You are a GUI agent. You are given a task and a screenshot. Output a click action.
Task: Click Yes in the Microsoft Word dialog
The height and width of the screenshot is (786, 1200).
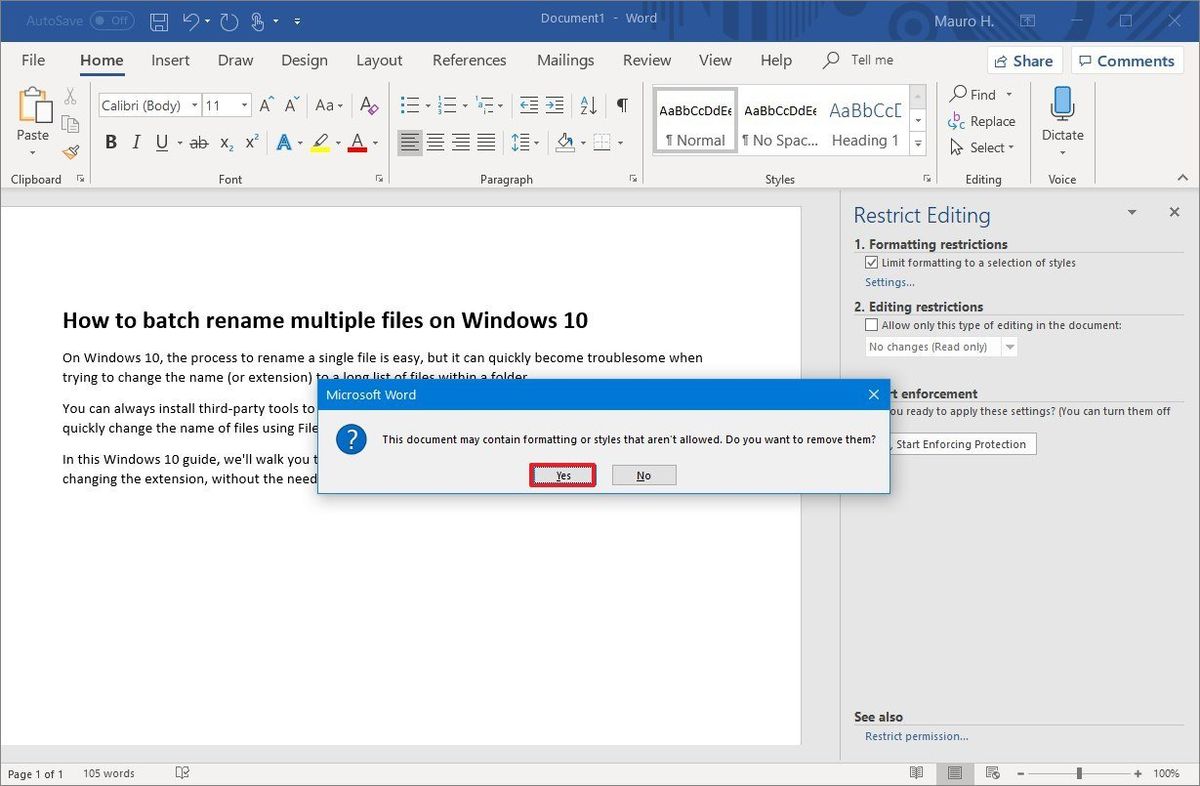click(x=562, y=475)
